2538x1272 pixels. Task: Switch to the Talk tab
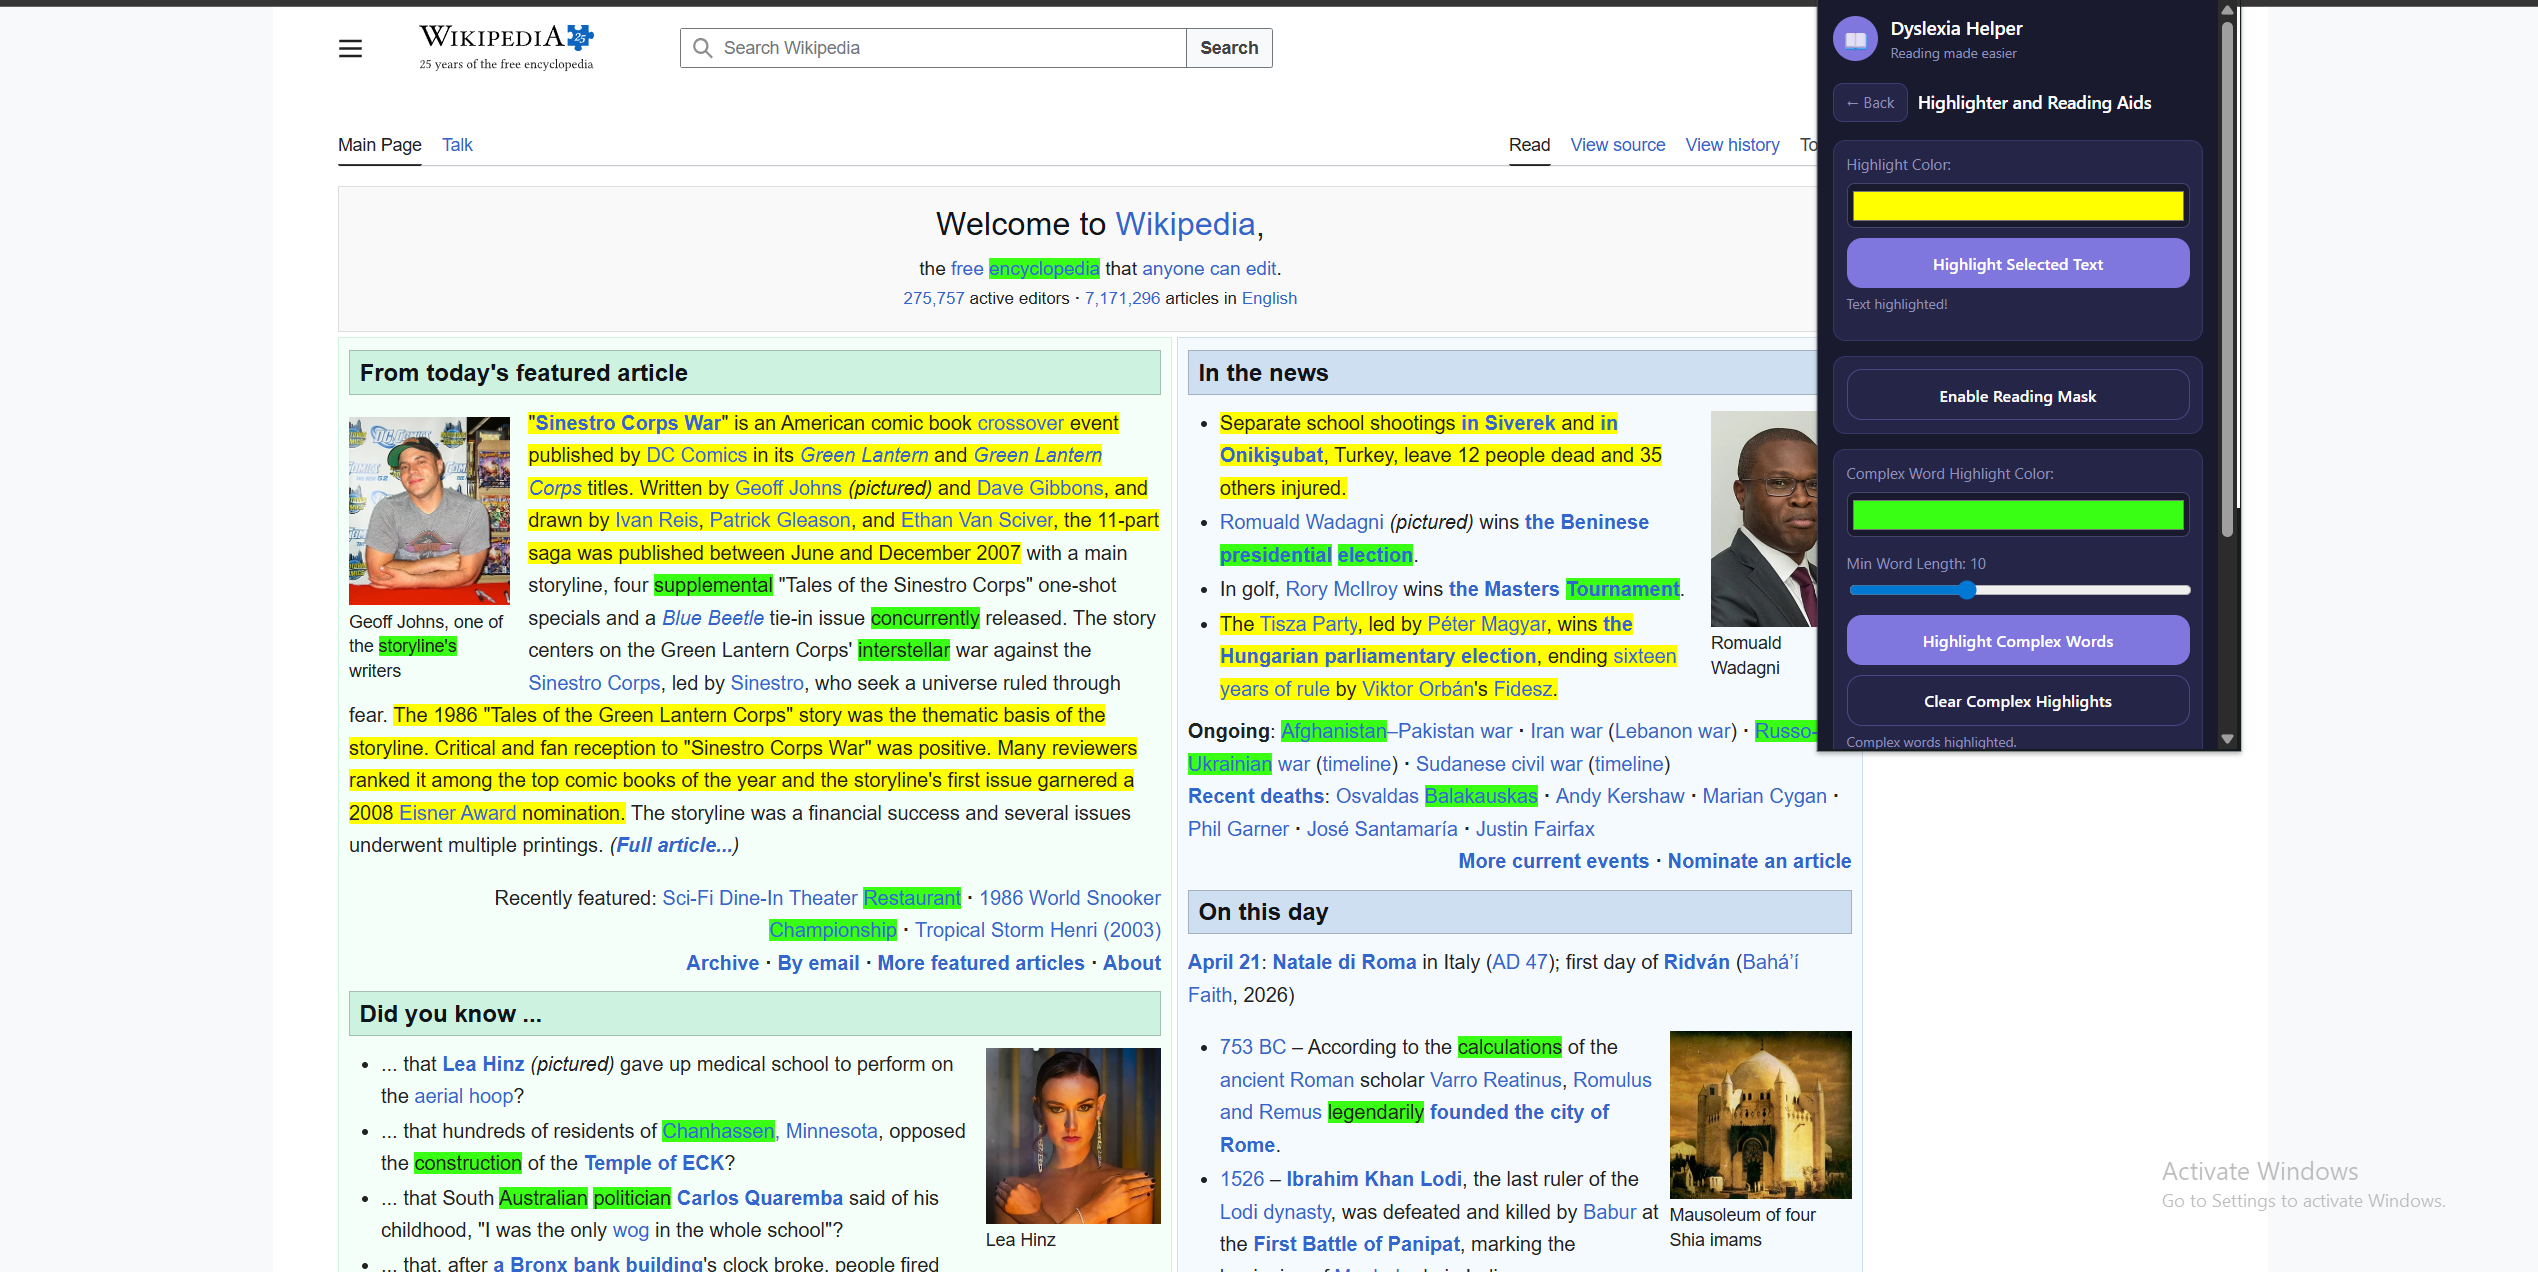pos(457,145)
